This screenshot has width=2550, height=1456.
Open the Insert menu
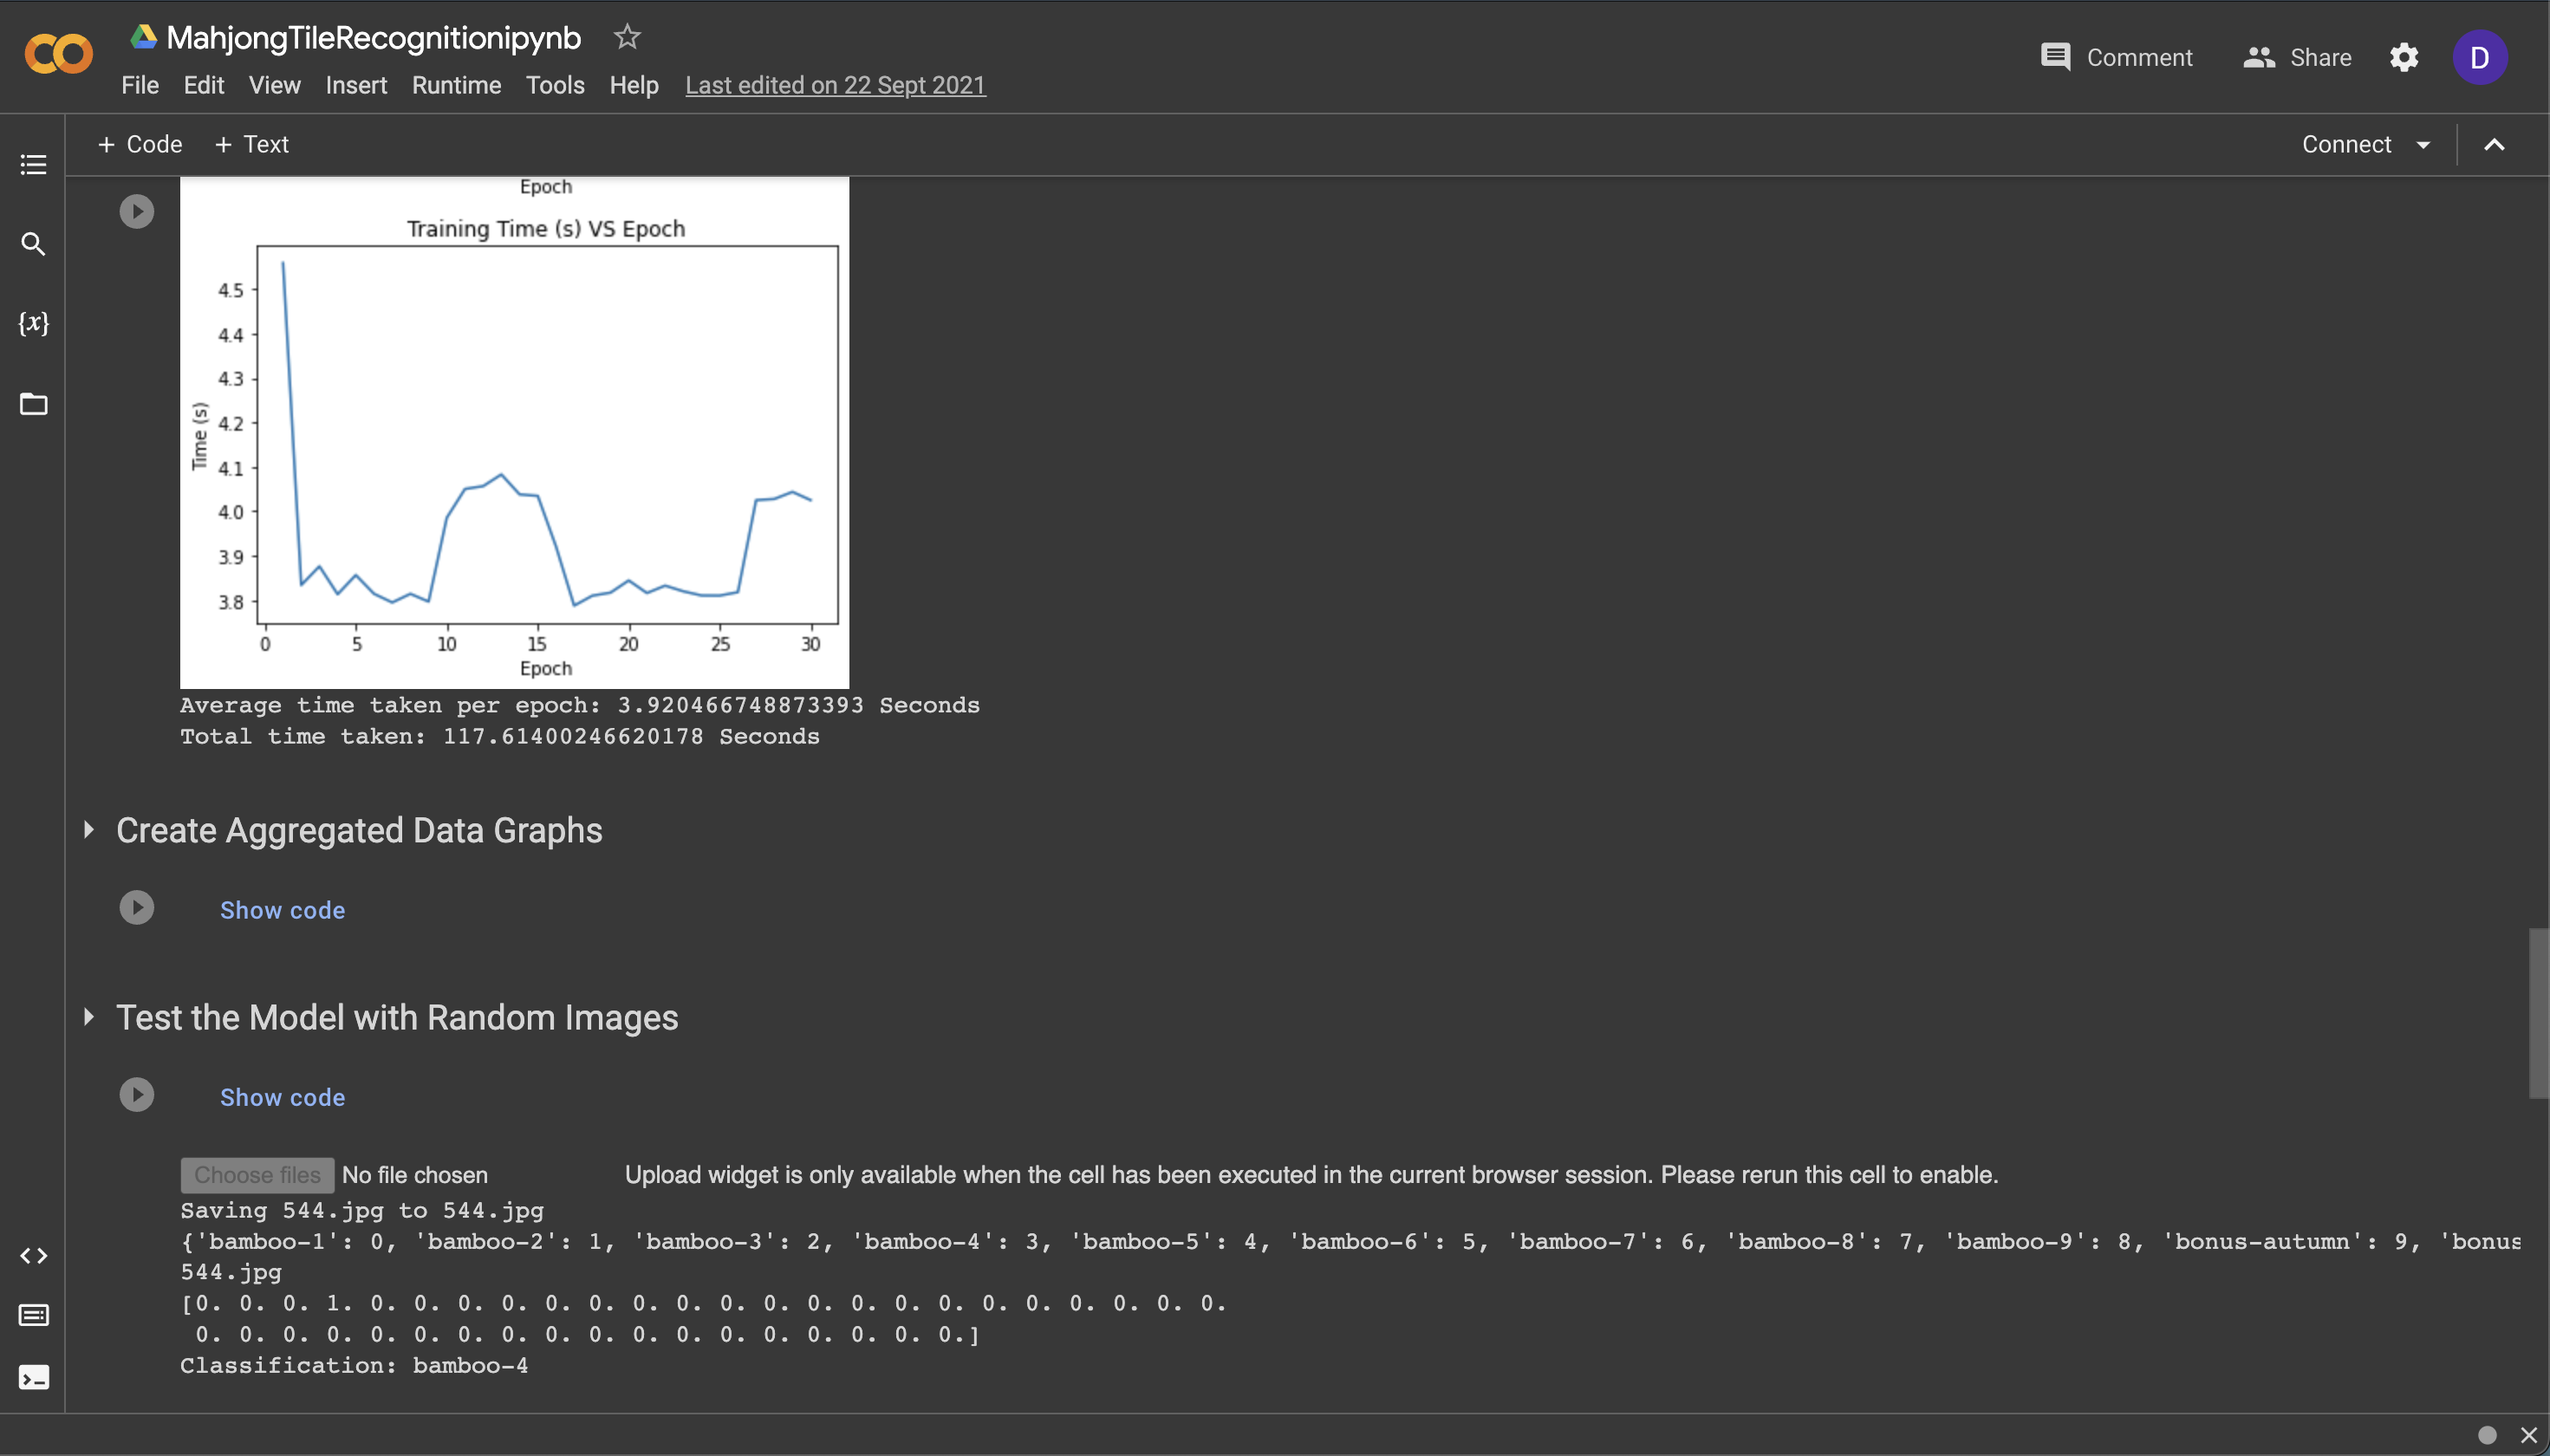pyautogui.click(x=356, y=85)
